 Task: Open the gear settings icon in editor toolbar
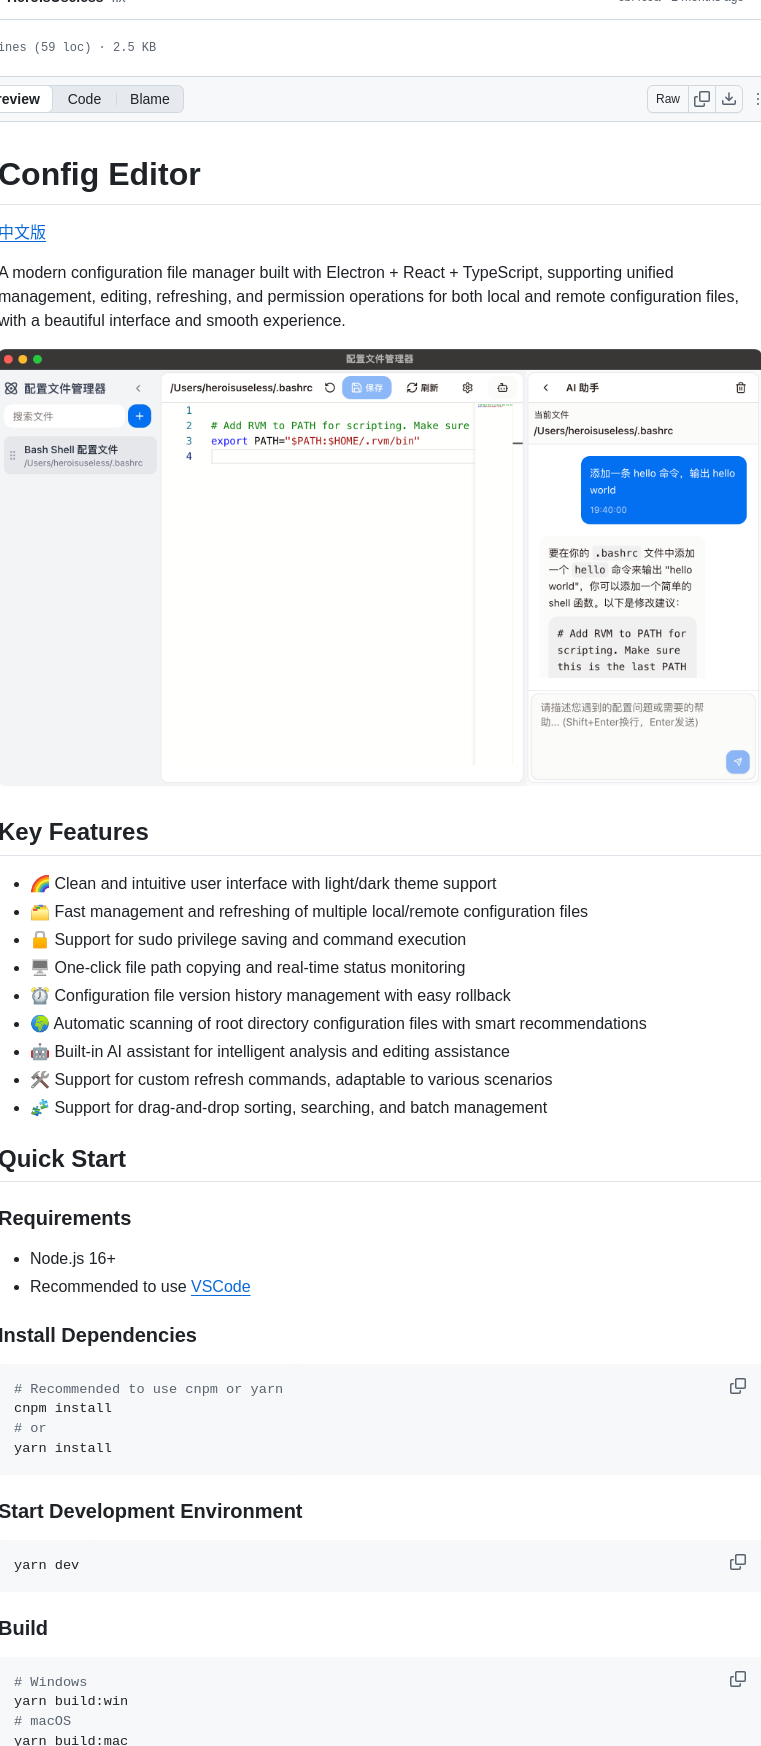click(x=467, y=388)
